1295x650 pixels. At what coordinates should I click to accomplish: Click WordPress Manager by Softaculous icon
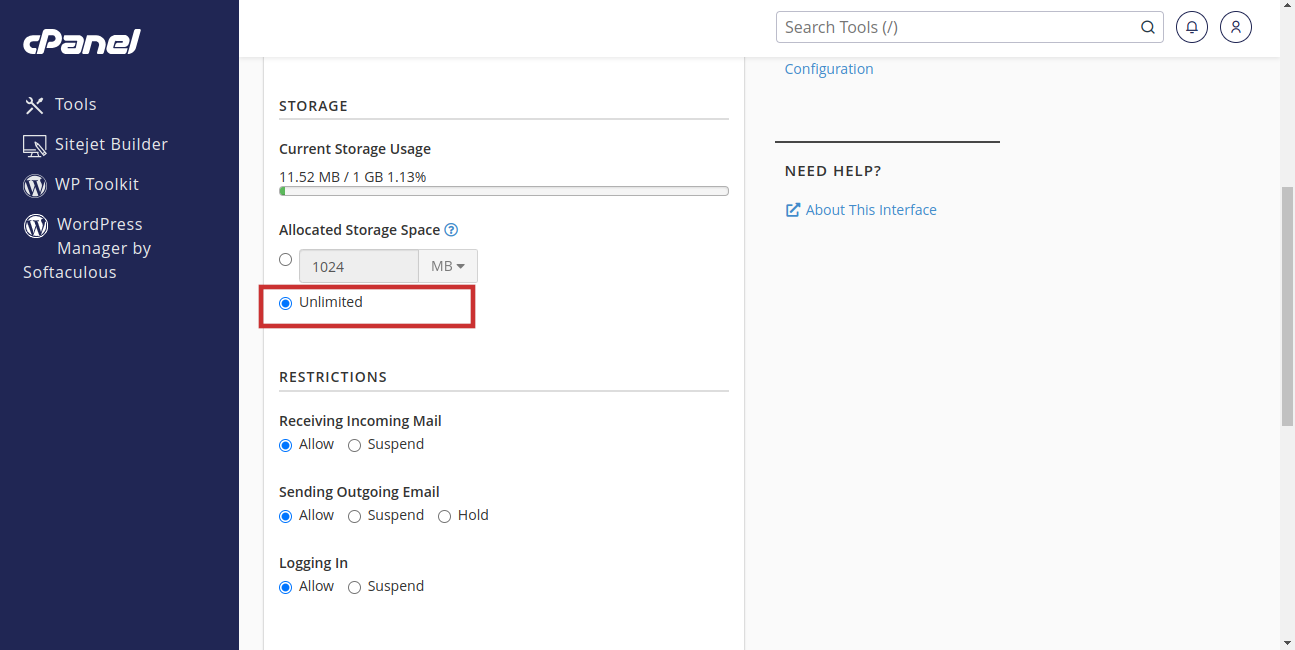pos(36,225)
